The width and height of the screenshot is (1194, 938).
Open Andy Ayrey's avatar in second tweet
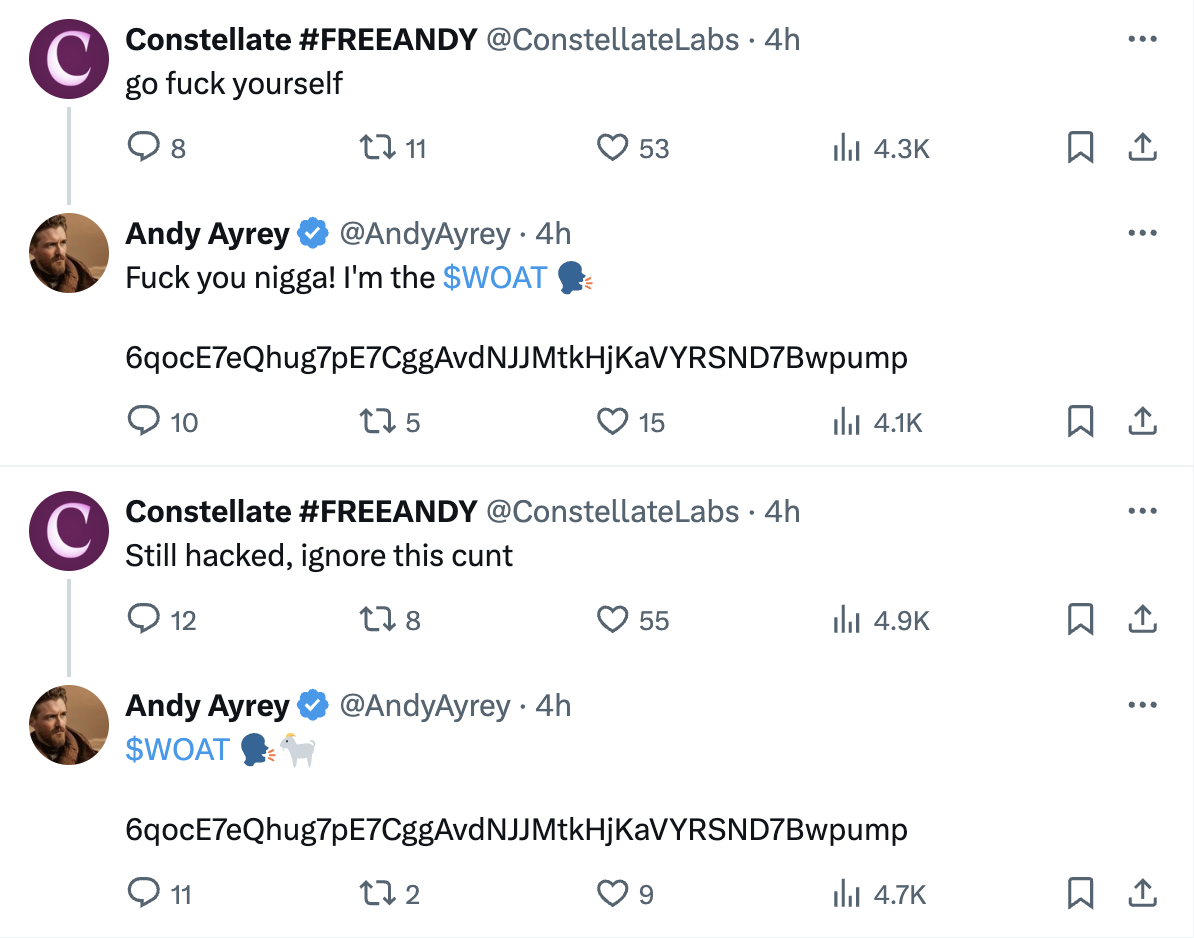click(69, 253)
